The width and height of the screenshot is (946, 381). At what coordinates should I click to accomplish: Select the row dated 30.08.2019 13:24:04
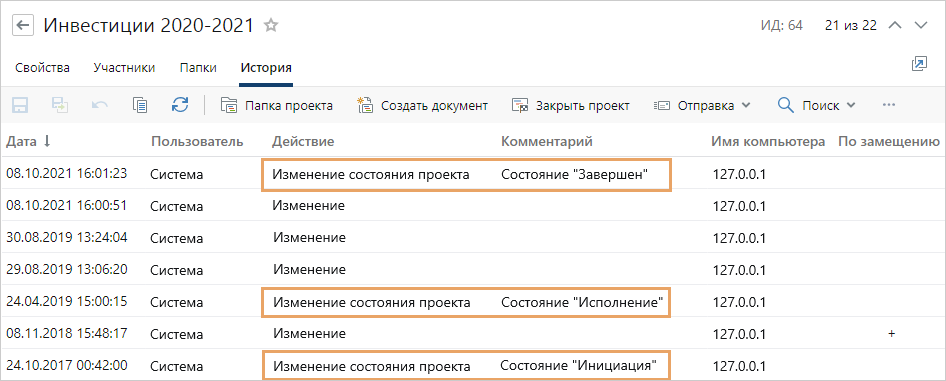coord(472,238)
